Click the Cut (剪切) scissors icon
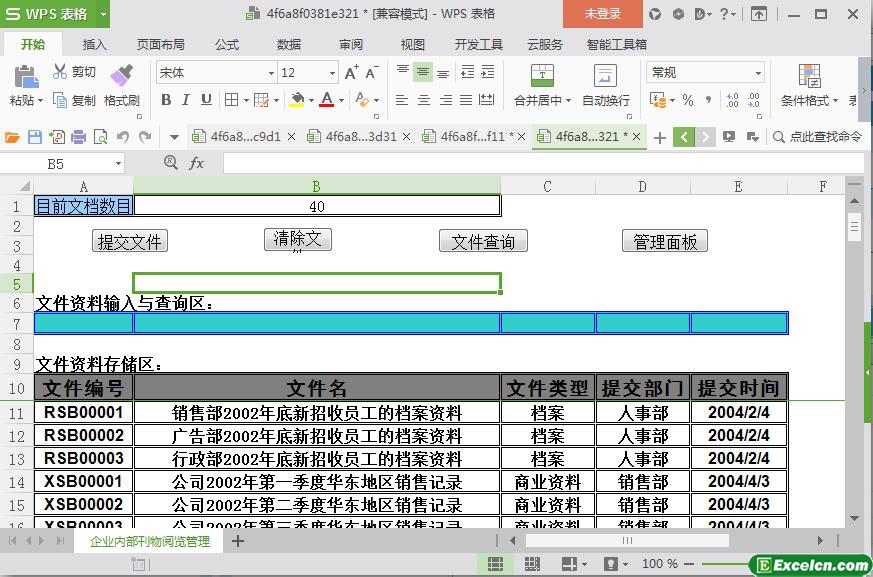The width and height of the screenshot is (873, 577). pyautogui.click(x=61, y=72)
